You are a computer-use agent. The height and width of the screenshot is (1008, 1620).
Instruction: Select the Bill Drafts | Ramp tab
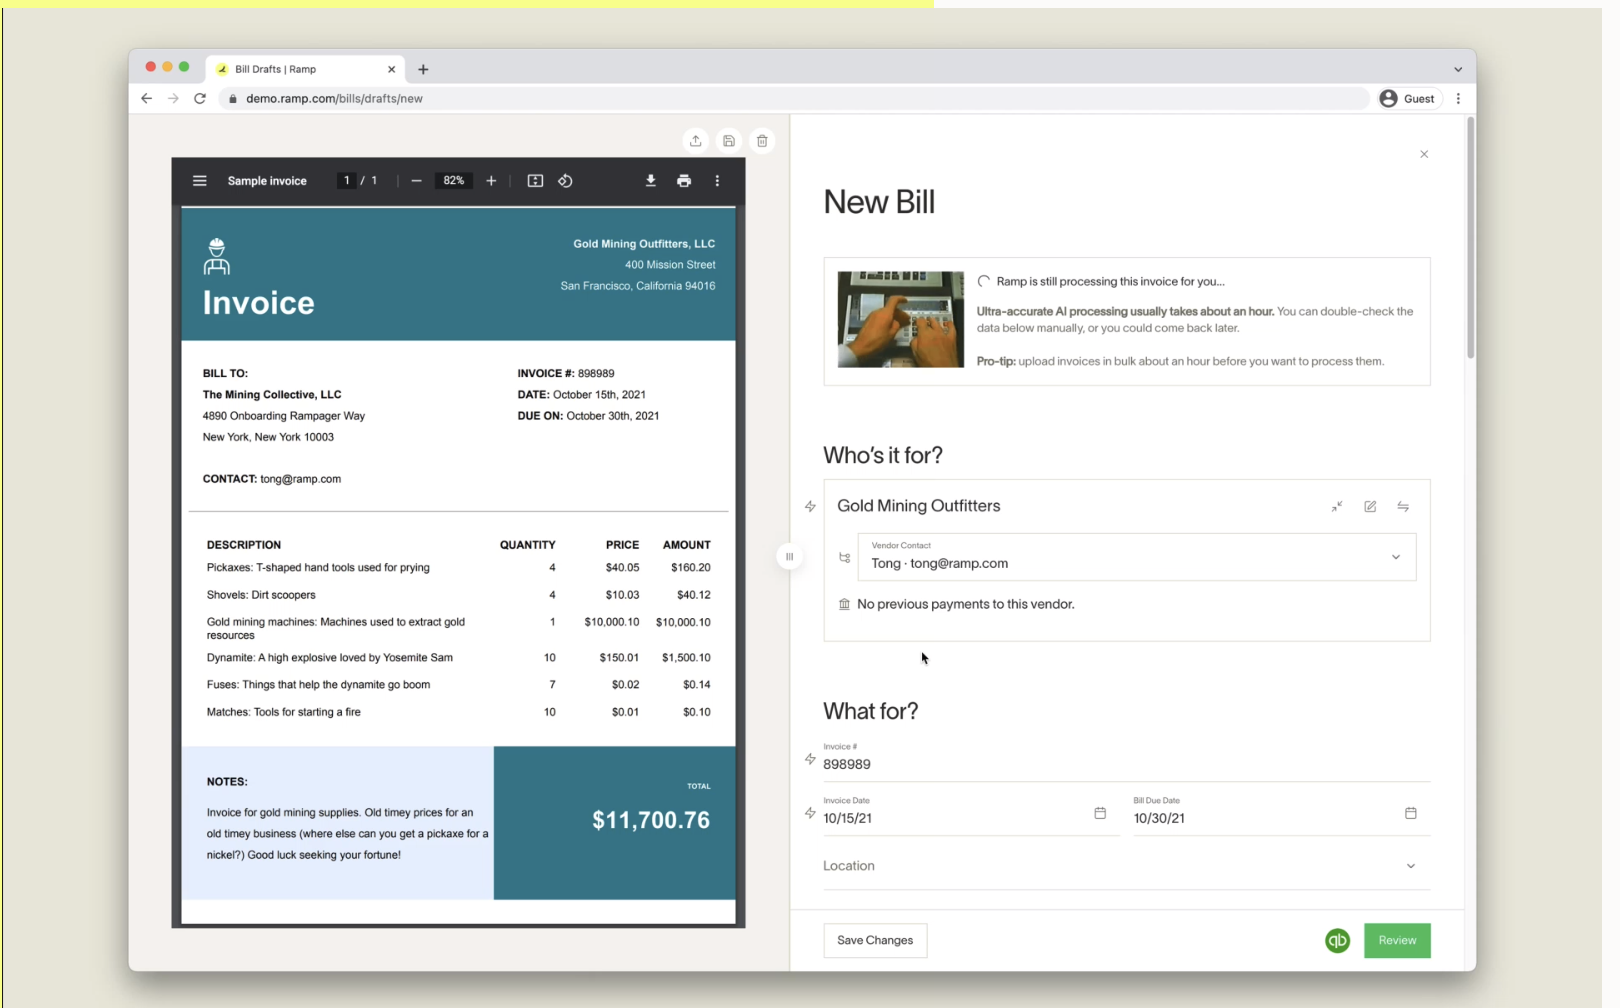pyautogui.click(x=306, y=69)
